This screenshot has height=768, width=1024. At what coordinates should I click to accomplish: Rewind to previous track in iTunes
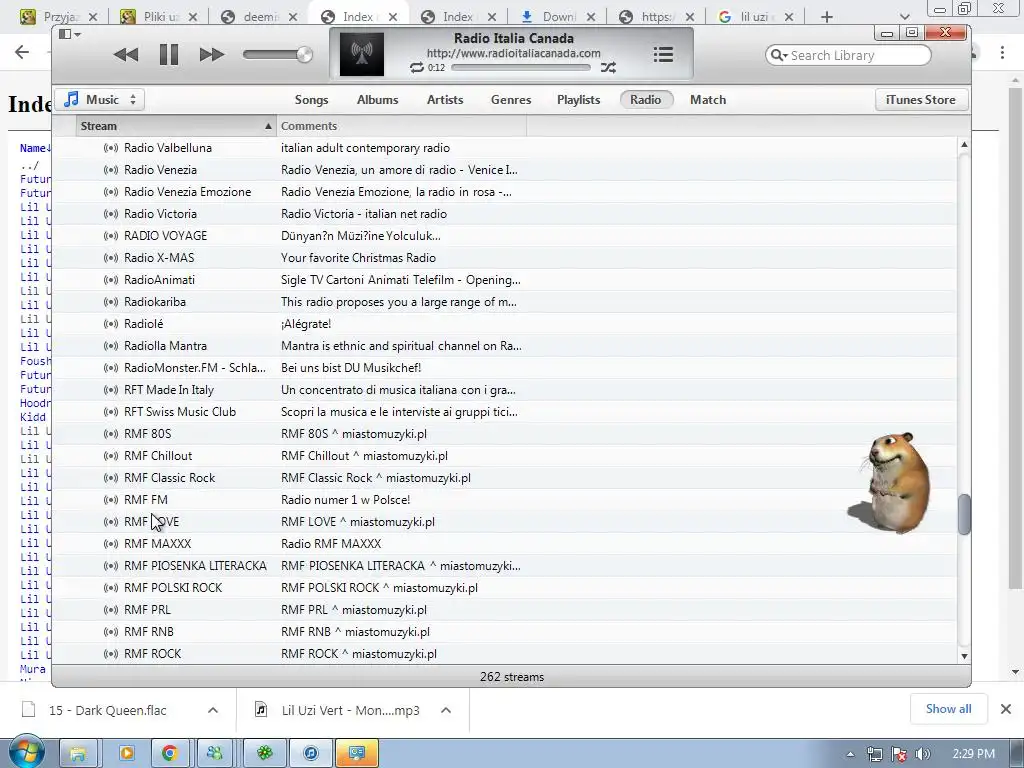point(125,55)
